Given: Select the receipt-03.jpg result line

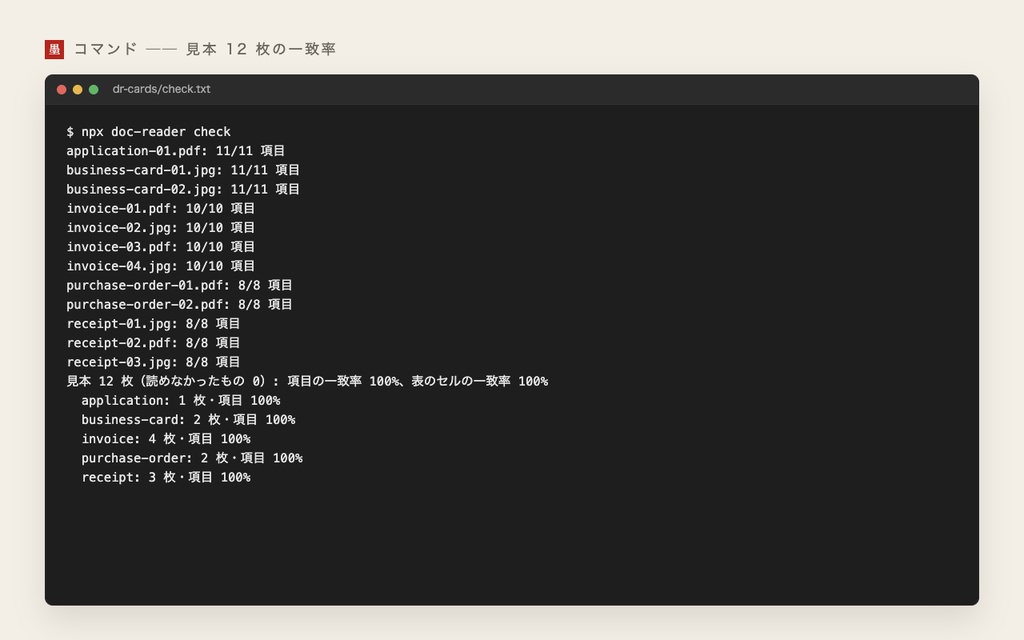Looking at the screenshot, I should click(153, 362).
